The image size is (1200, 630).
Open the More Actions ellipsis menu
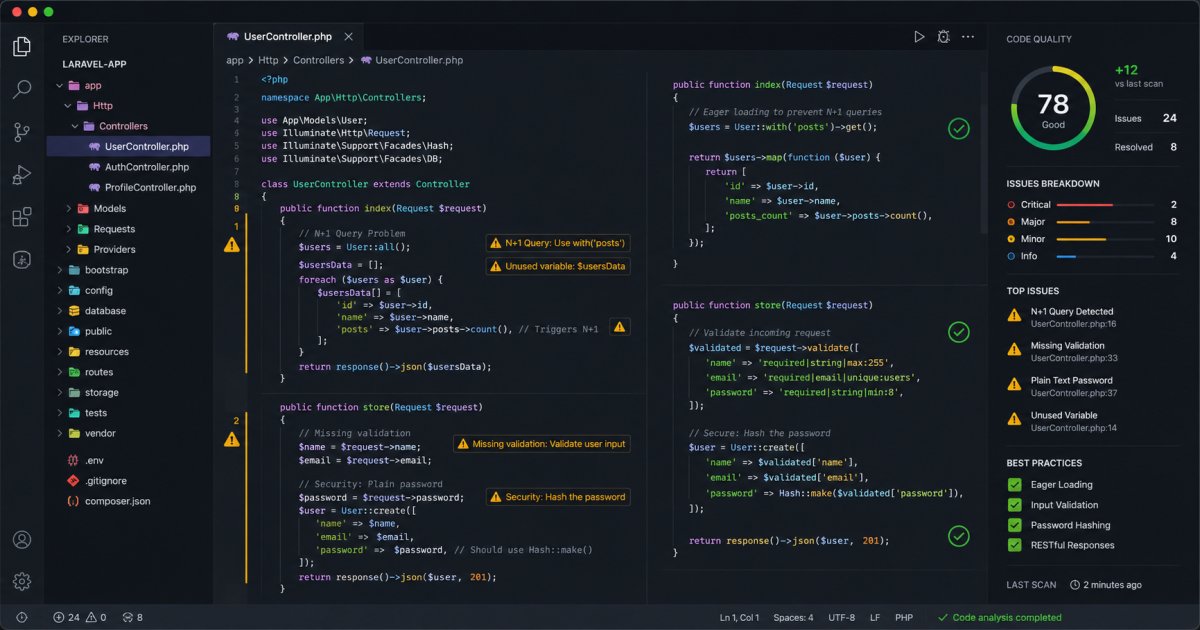[x=968, y=37]
